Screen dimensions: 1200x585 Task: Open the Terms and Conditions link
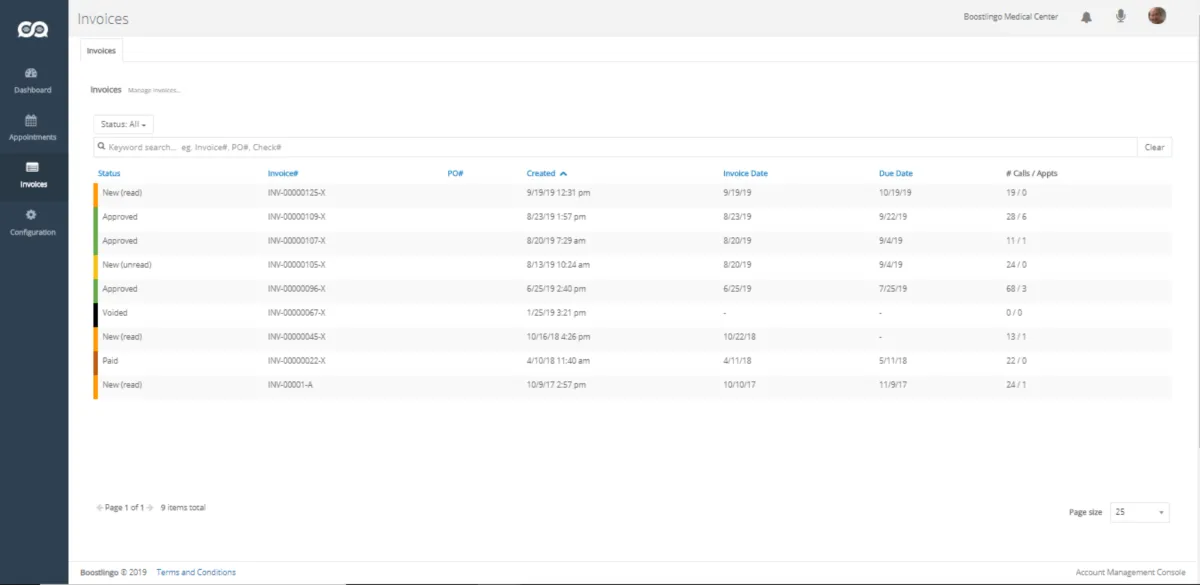[x=196, y=572]
